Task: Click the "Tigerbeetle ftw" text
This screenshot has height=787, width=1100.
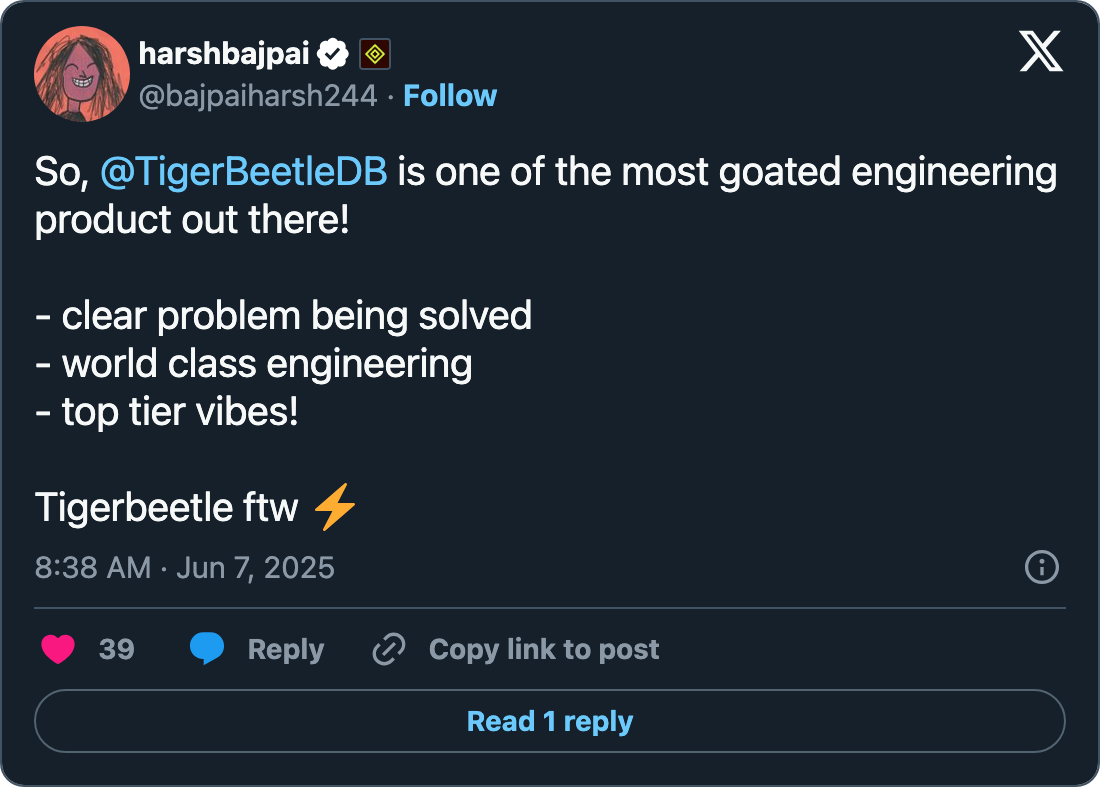Action: point(167,508)
